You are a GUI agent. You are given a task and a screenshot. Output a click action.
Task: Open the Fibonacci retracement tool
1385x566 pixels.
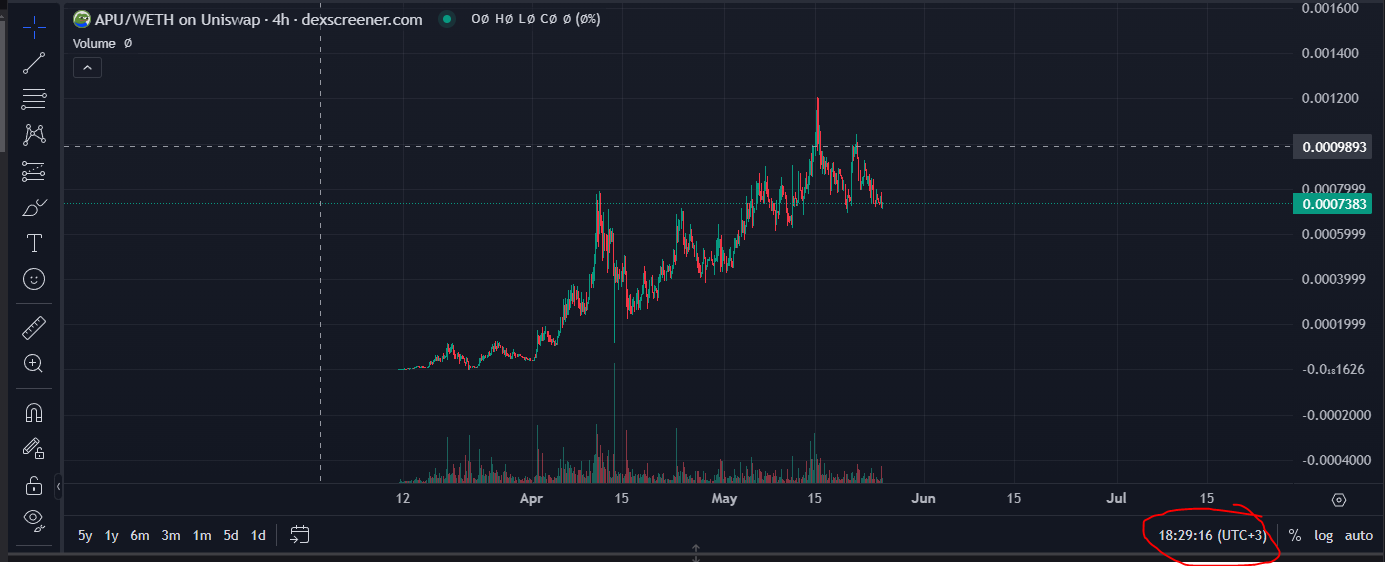click(34, 98)
